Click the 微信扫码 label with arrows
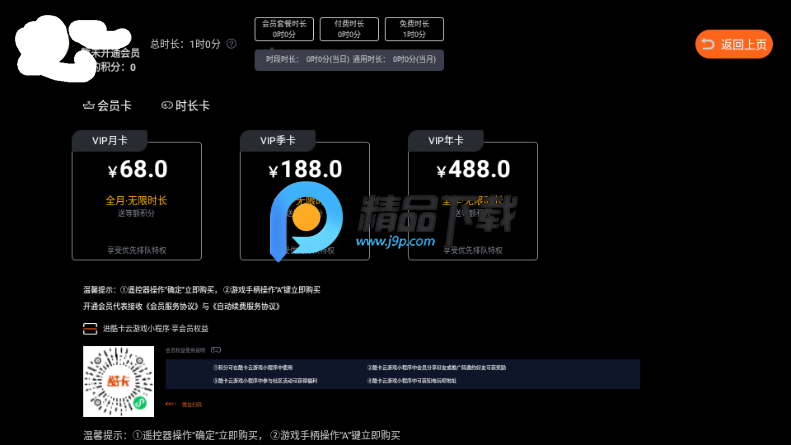Screen dimensions: 791x445 click(x=184, y=404)
